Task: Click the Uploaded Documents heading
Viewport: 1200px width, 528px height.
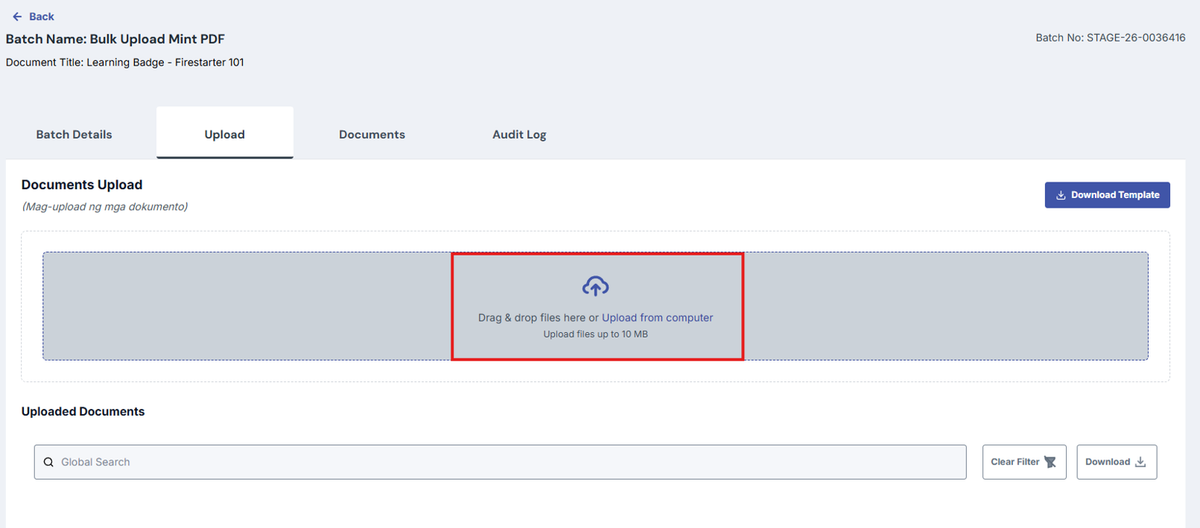Action: pos(83,411)
